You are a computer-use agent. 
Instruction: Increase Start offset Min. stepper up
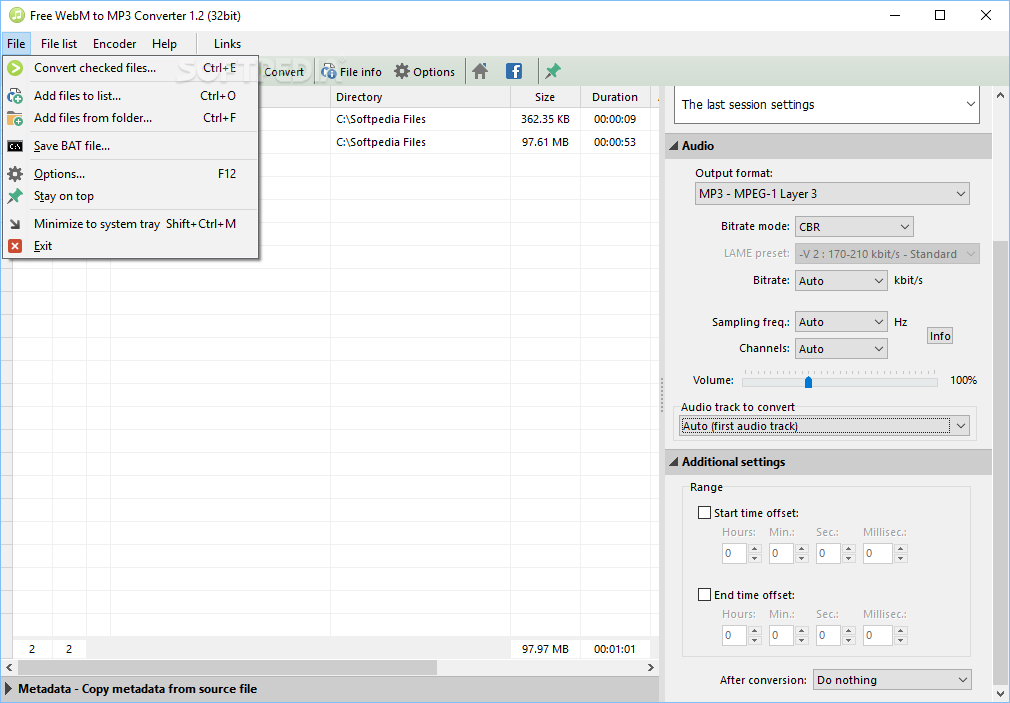tap(802, 549)
